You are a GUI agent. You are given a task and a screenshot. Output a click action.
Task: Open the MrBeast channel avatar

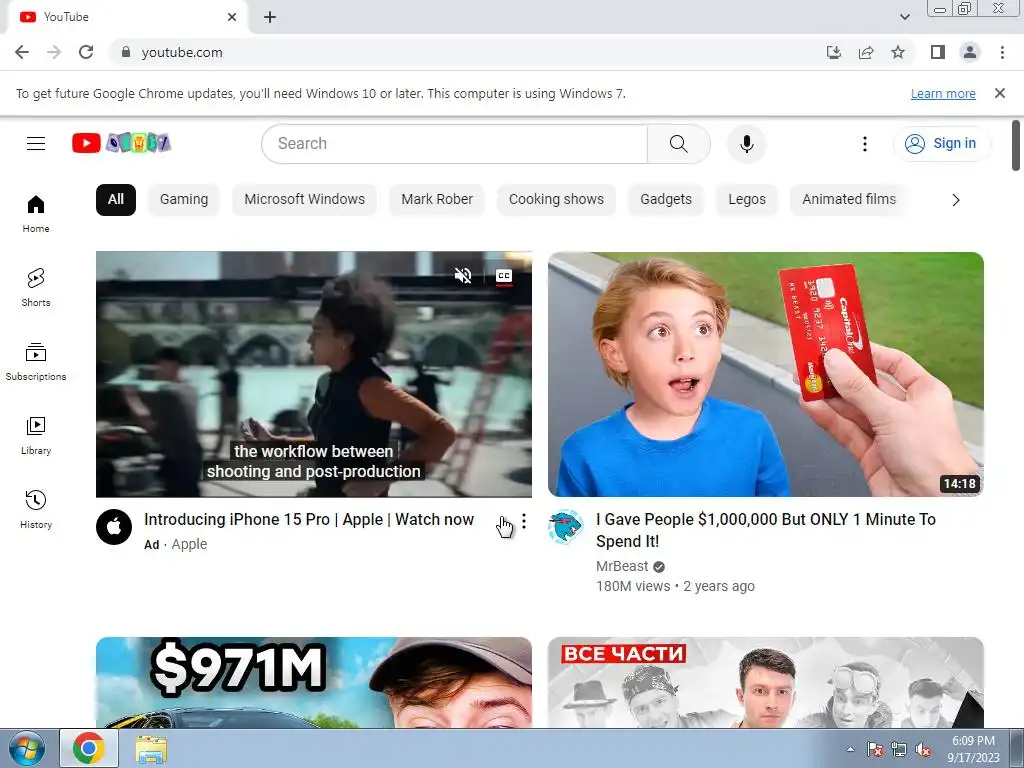(566, 527)
